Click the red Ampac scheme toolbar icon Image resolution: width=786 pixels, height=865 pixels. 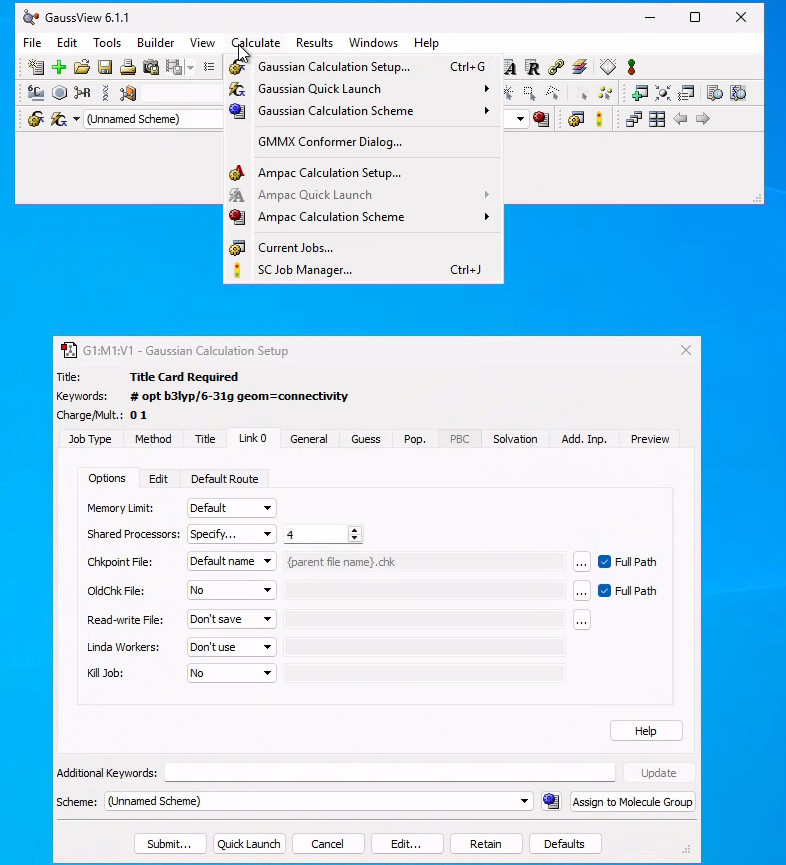pyautogui.click(x=541, y=119)
